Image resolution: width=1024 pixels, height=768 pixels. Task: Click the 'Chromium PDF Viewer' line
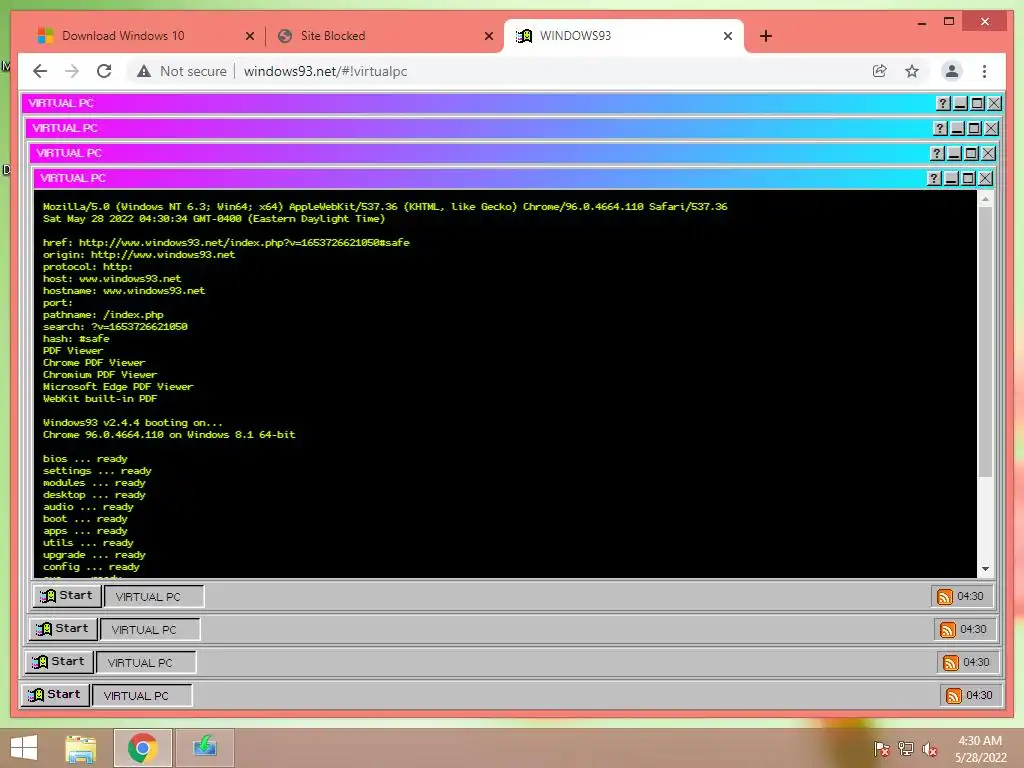click(100, 374)
